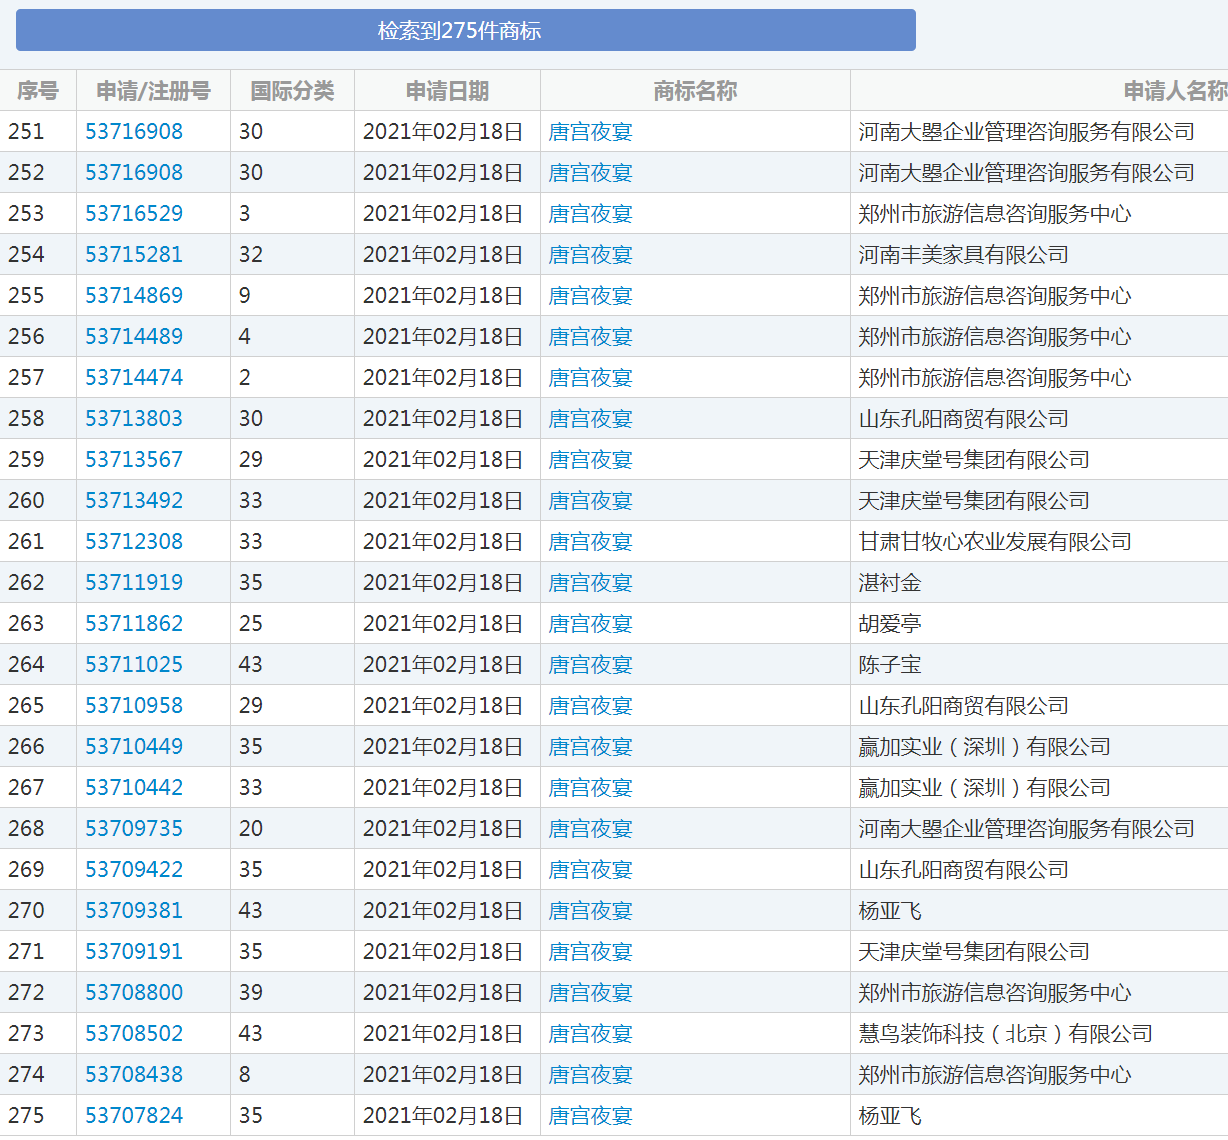Open 唐宫夜宴 trademark link in row 271
1228x1140 pixels.
[591, 951]
